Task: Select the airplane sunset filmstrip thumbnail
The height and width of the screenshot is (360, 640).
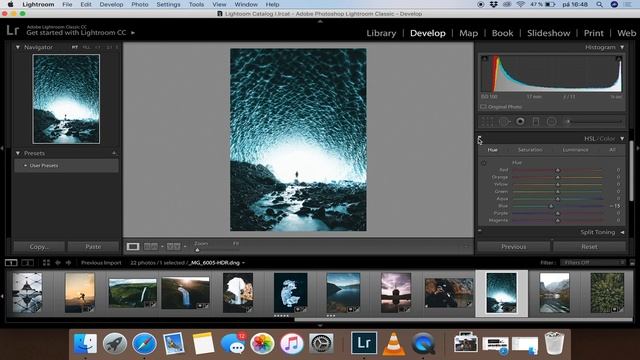Action: (396, 293)
